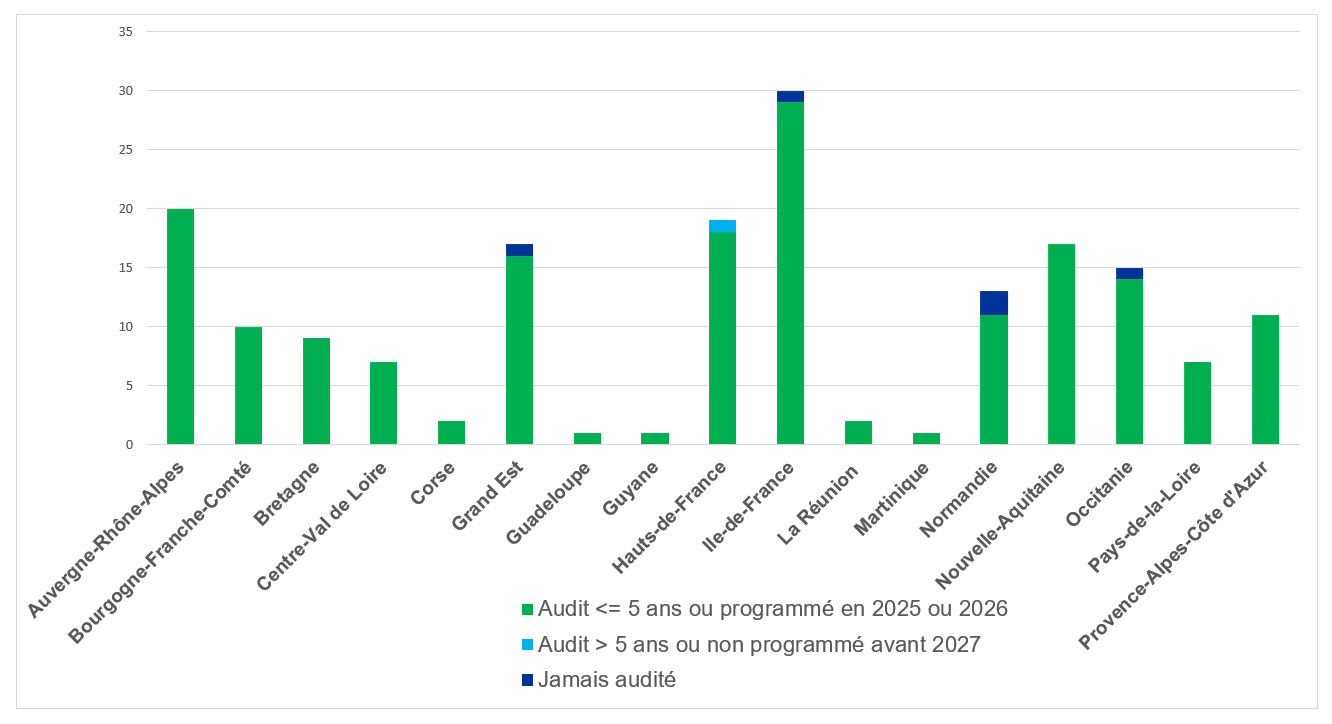
Task: Select the Corse bar
Action: pyautogui.click(x=451, y=433)
